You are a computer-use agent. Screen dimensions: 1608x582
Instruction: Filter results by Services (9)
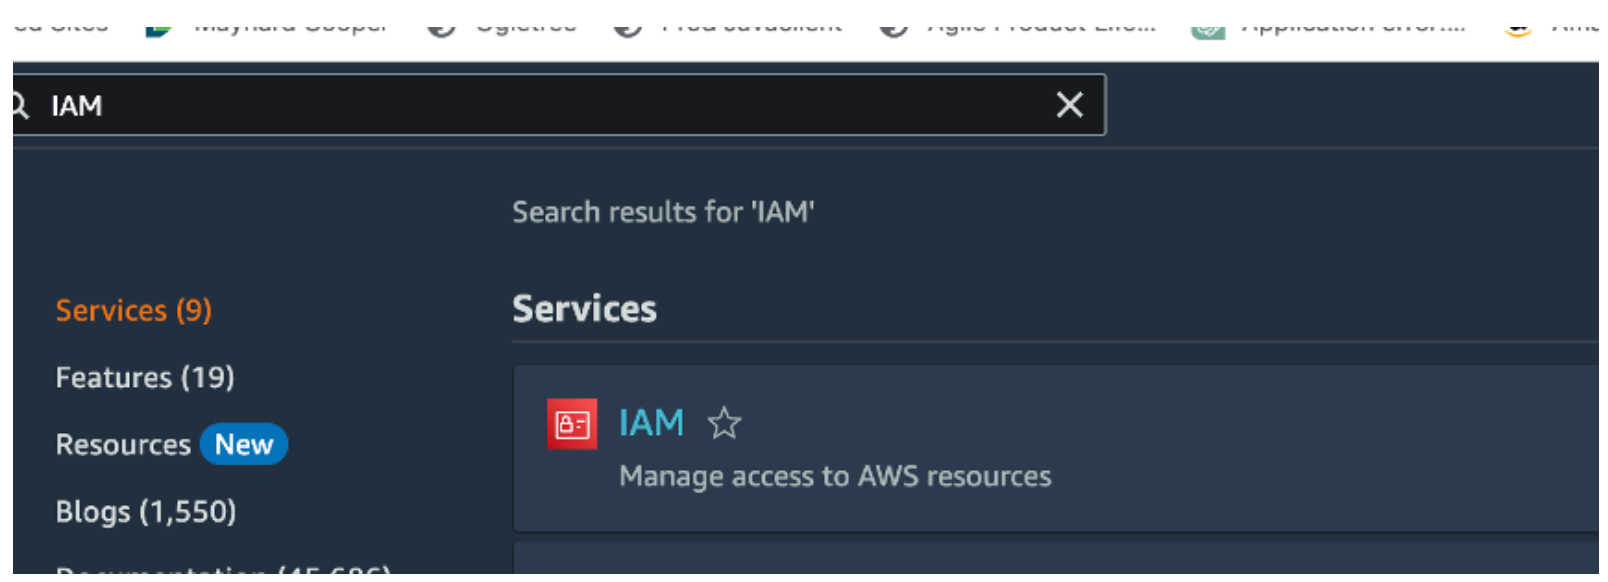point(133,310)
